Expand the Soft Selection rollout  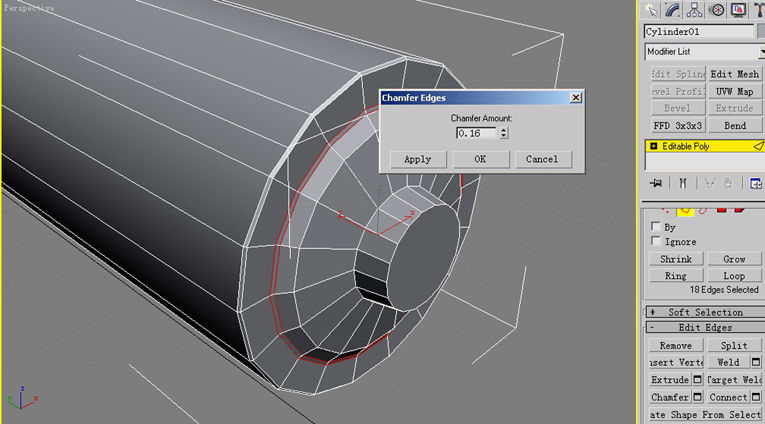point(705,312)
